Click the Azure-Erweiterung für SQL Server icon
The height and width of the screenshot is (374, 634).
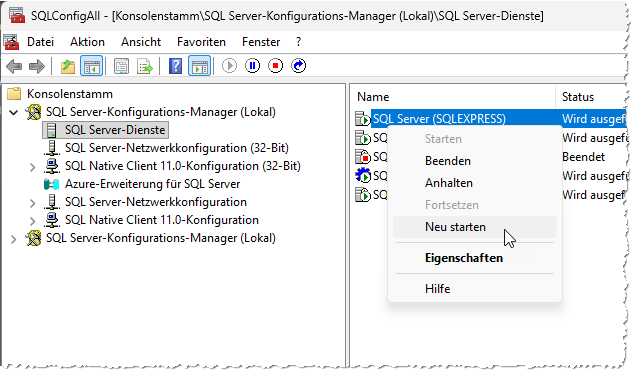coord(51,184)
